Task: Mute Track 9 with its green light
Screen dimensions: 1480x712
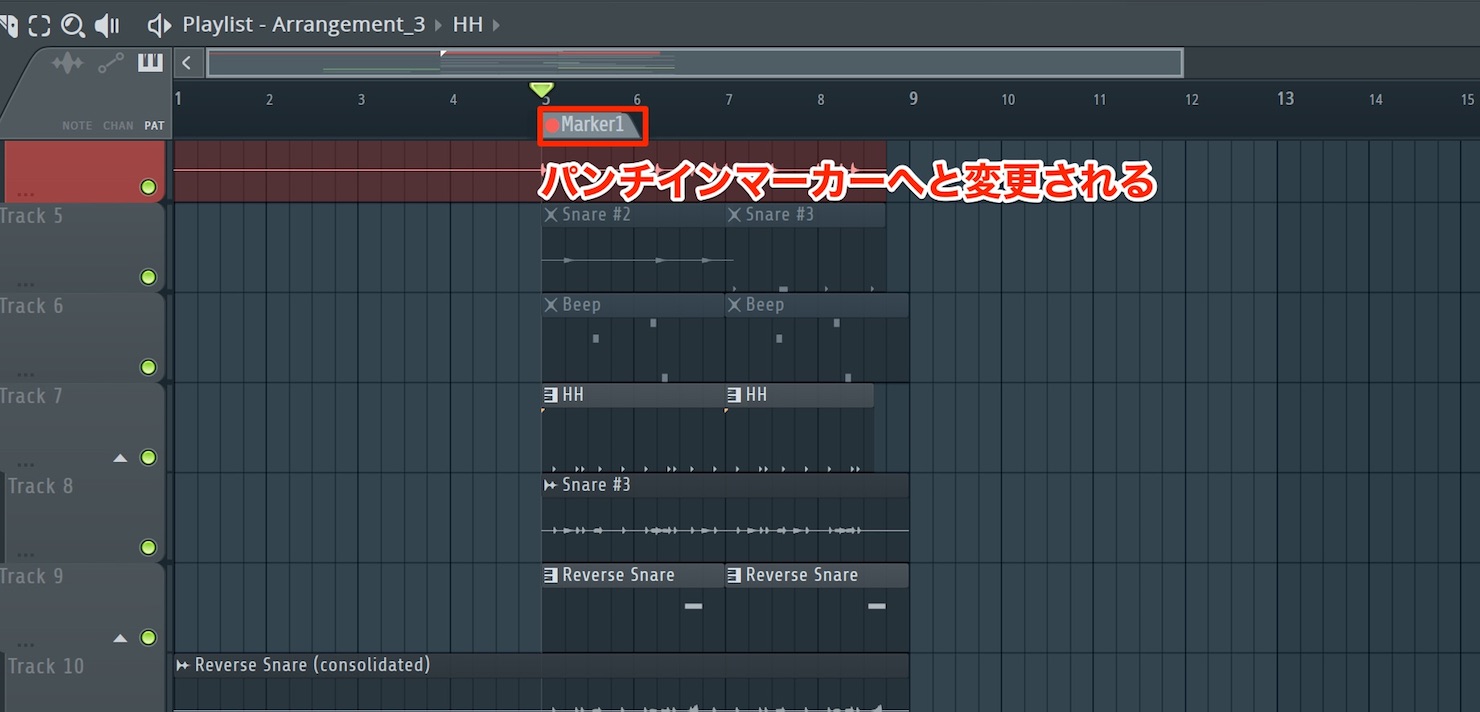Action: (x=148, y=637)
